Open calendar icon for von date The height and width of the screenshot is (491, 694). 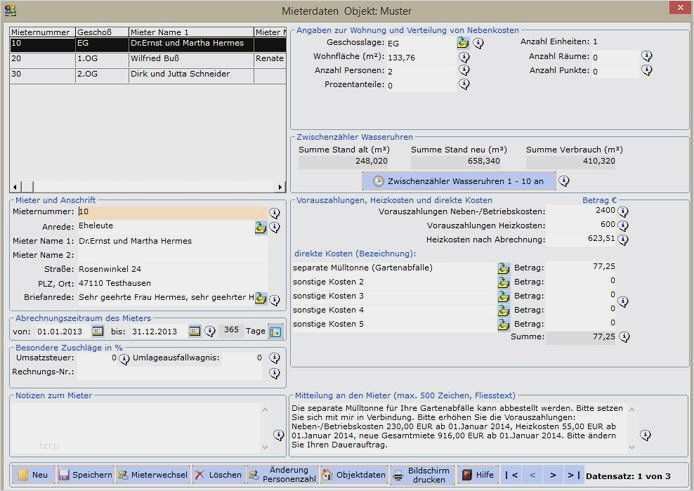tap(97, 331)
